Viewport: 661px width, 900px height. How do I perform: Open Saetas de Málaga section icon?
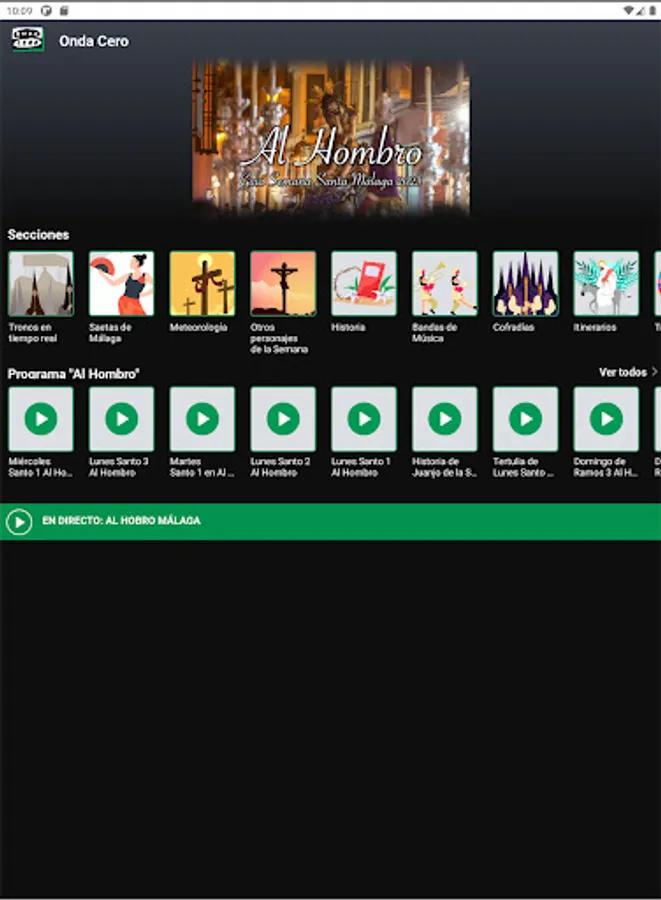(122, 284)
